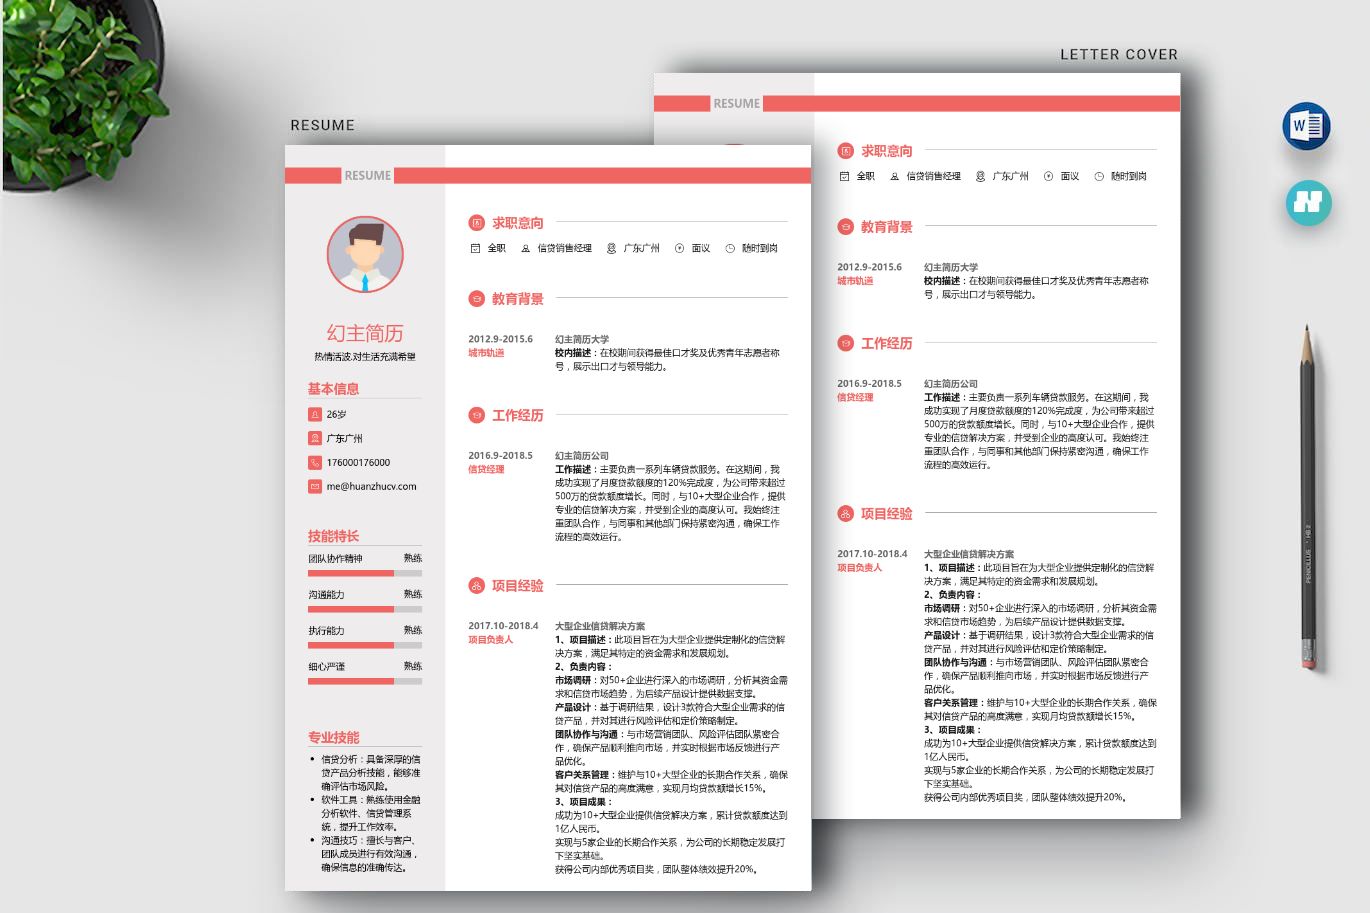Select 大型企业信贷解决方案 on LETTER COVER page
Image resolution: width=1370 pixels, height=913 pixels.
969,554
